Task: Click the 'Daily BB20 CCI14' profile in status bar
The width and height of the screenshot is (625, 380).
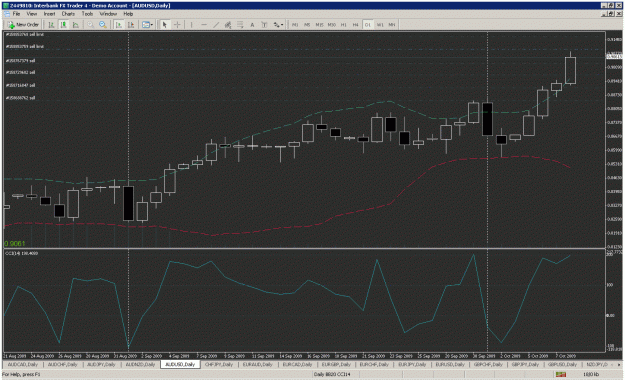Action: [332, 374]
